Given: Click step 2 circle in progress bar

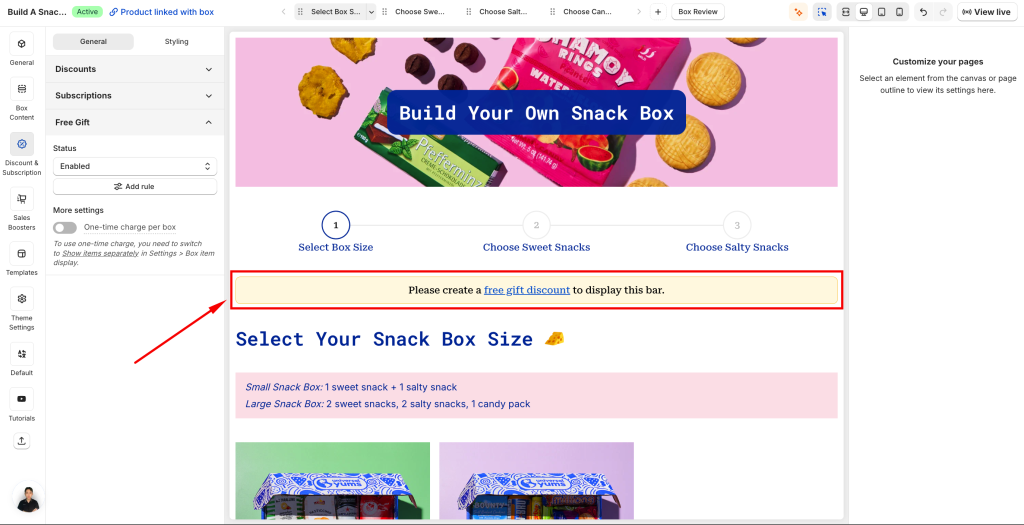Looking at the screenshot, I should [x=536, y=225].
